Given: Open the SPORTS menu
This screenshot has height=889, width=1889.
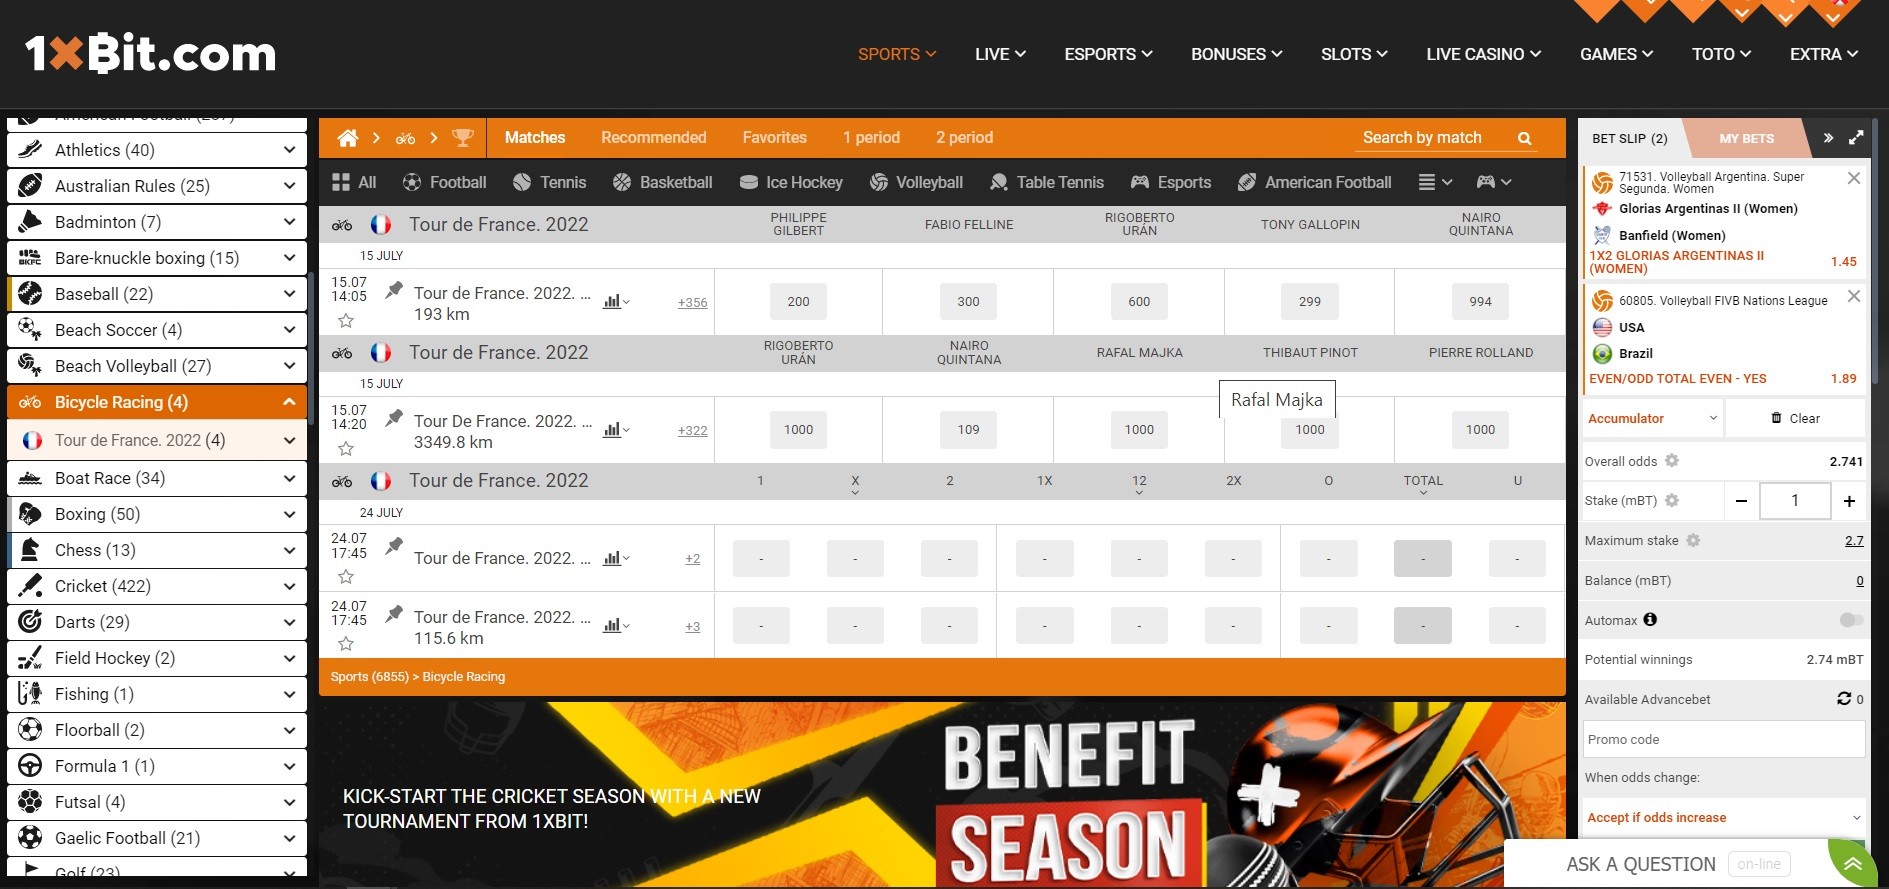Looking at the screenshot, I should [897, 54].
